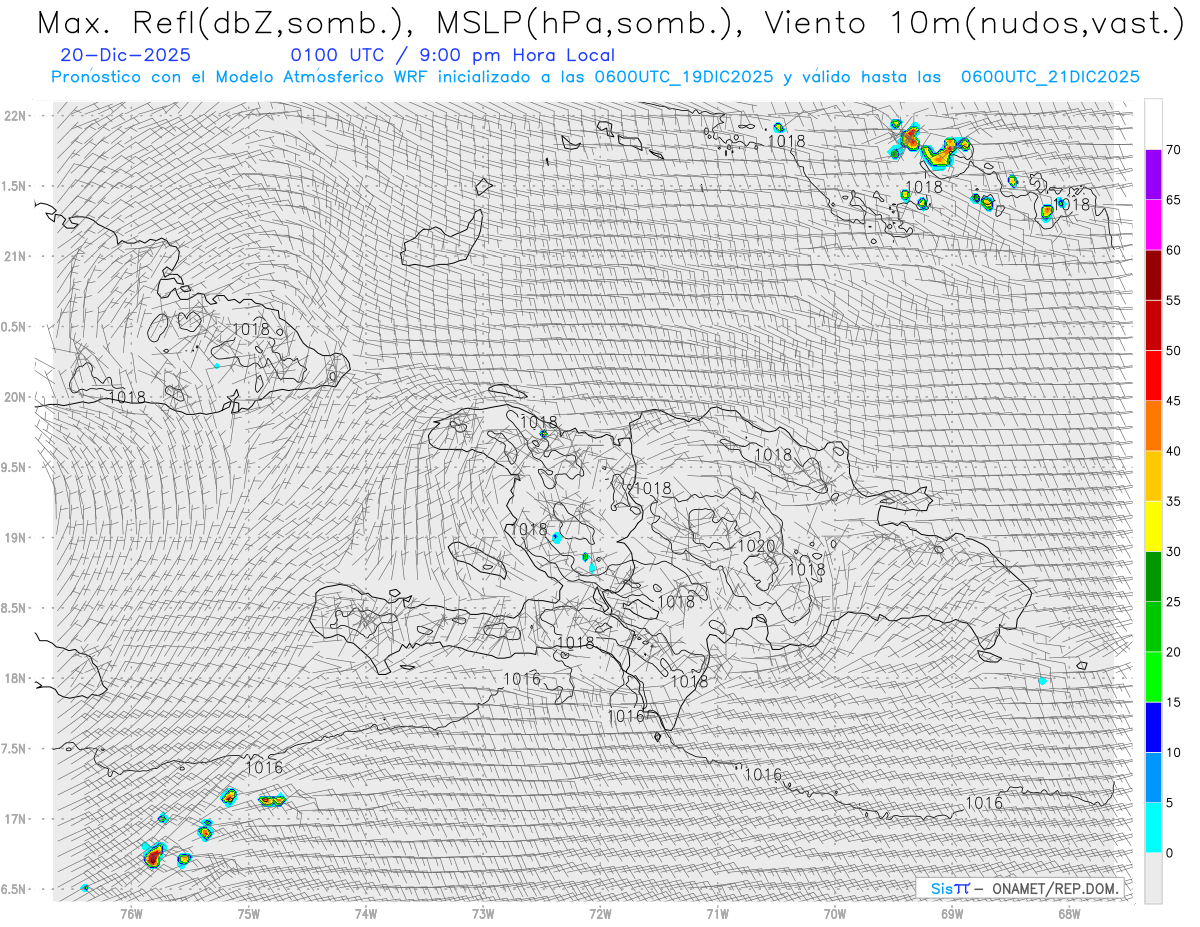Select the '71W' longitude label
The width and height of the screenshot is (1200, 927).
(x=717, y=913)
